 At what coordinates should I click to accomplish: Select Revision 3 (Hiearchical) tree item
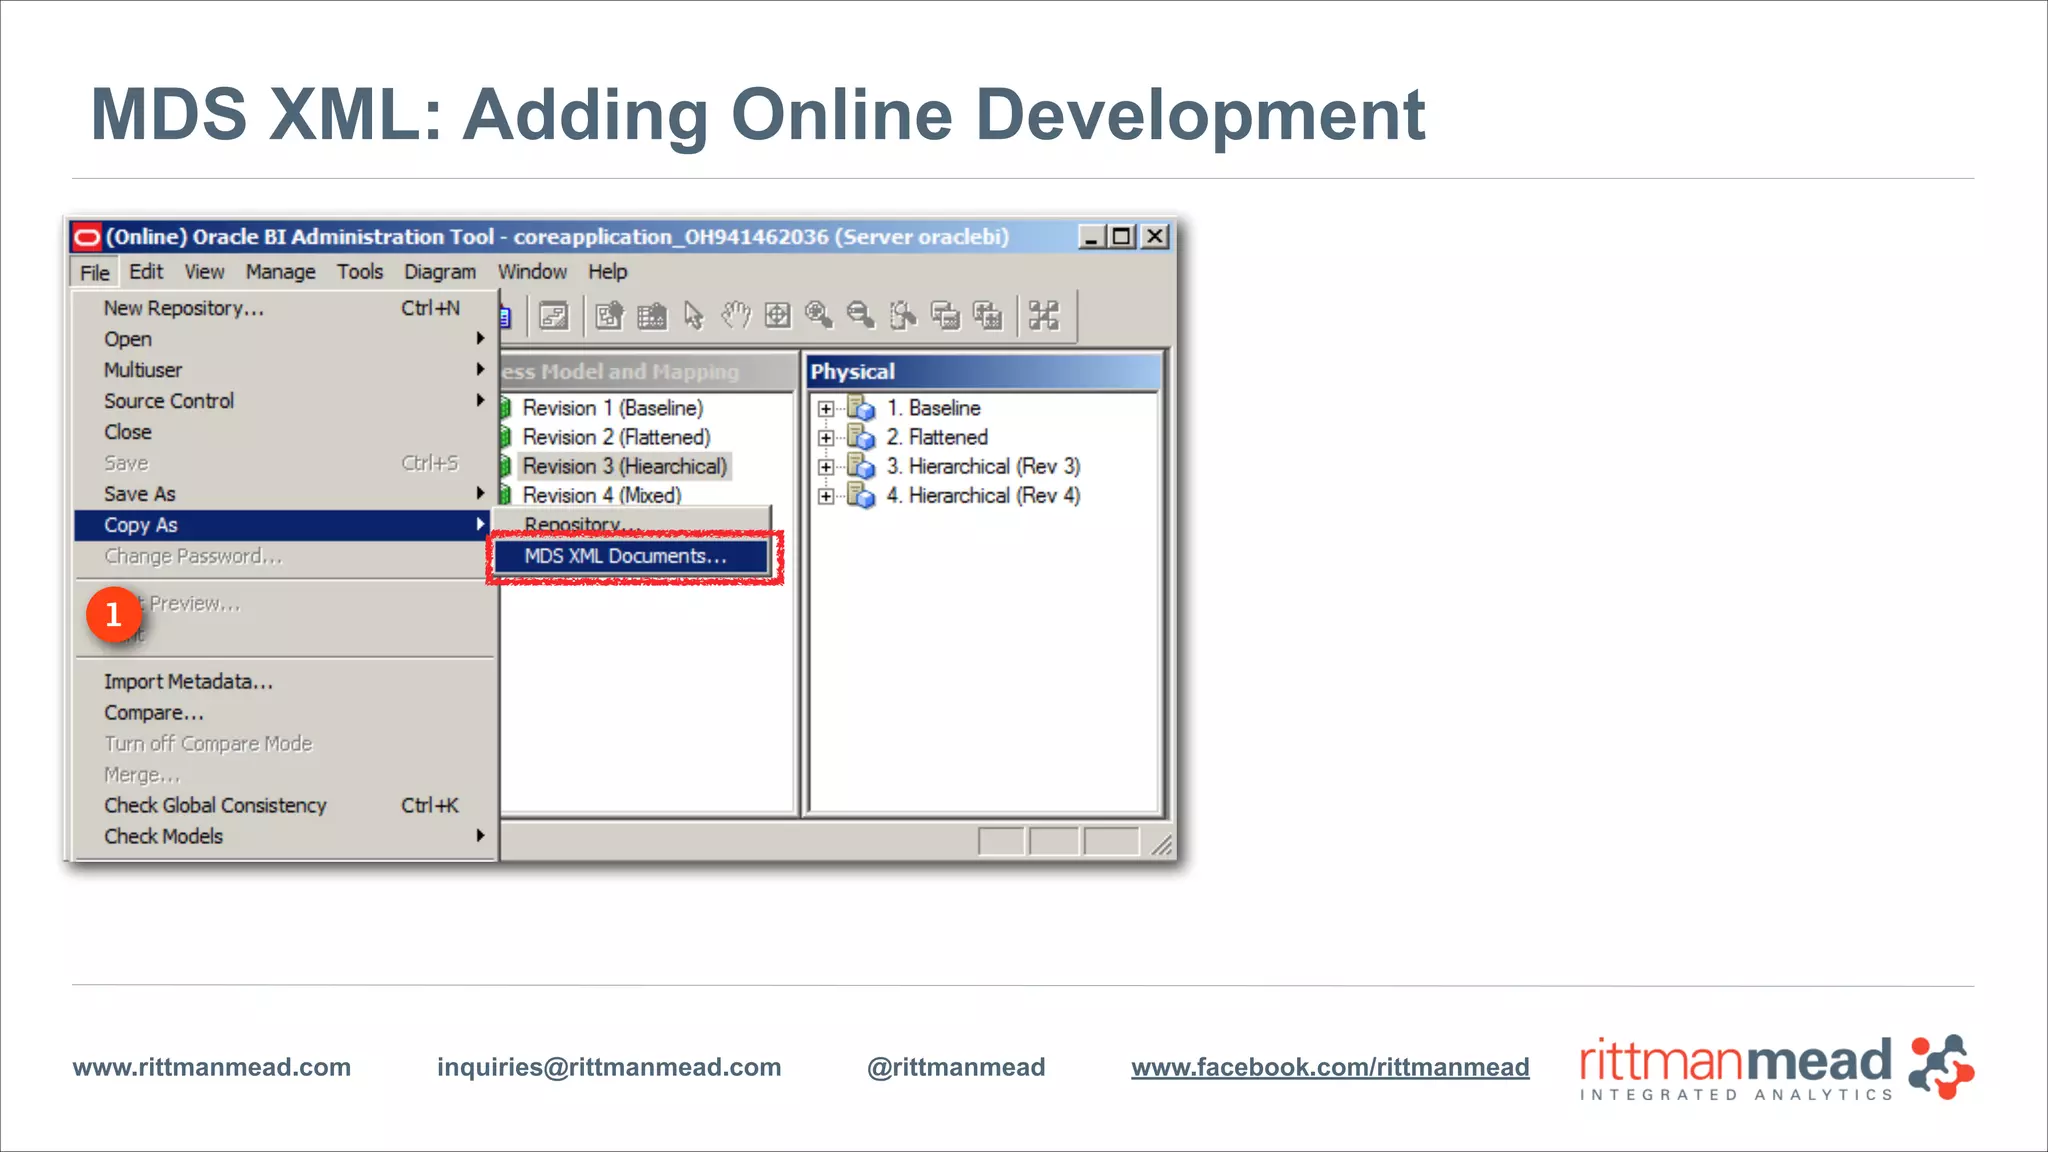624,467
